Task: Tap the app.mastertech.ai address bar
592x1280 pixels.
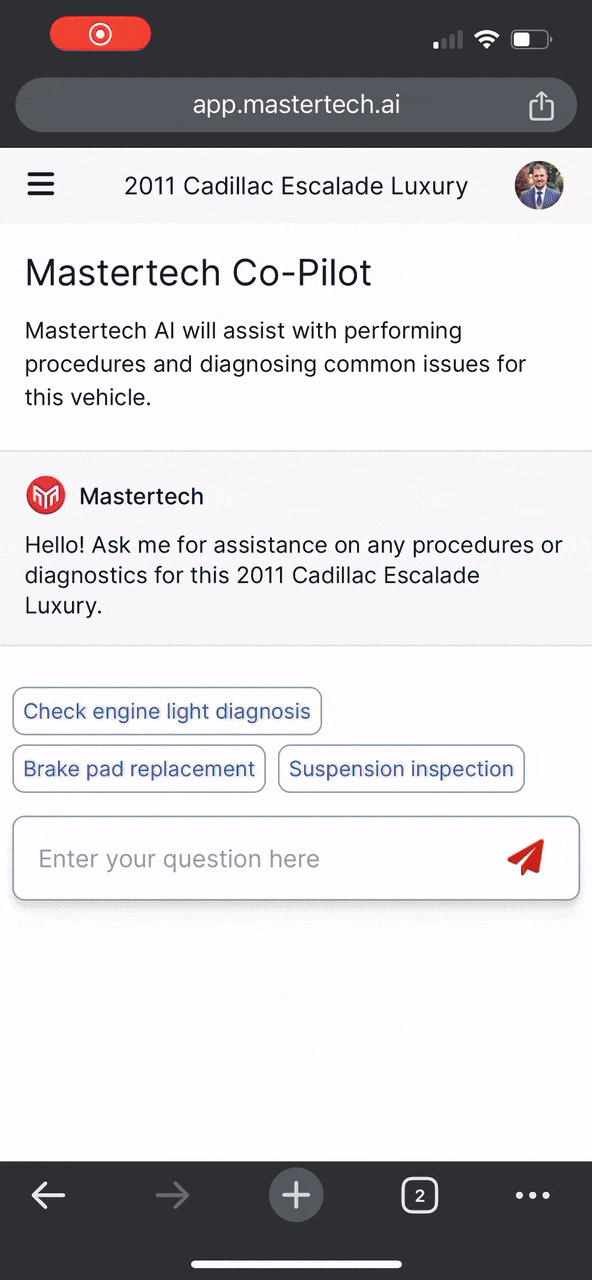Action: click(296, 105)
